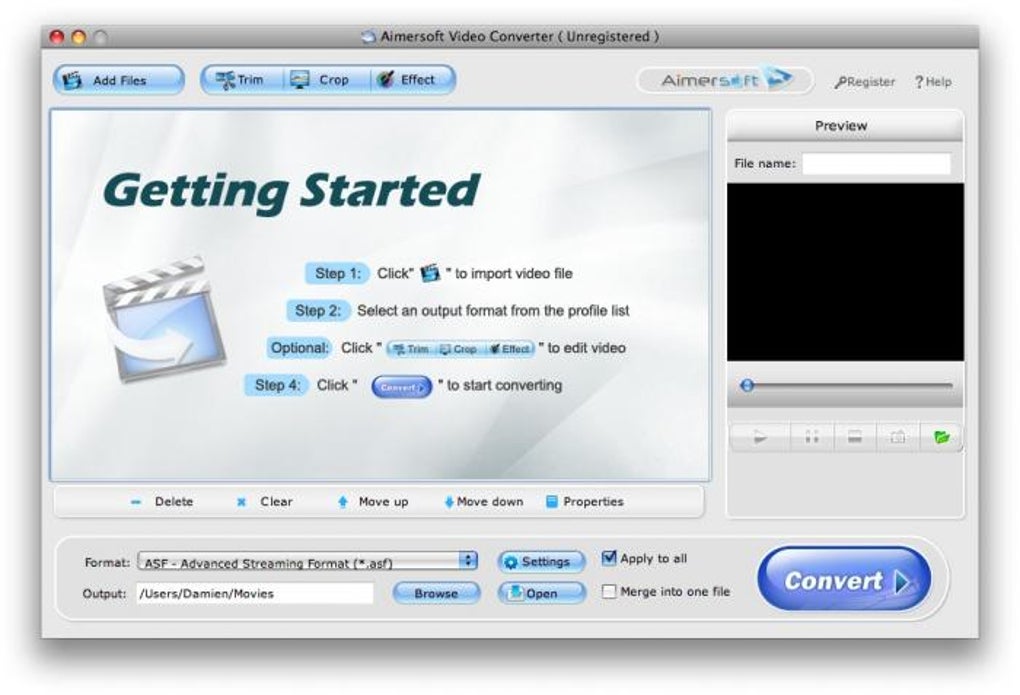Image resolution: width=1020 pixels, height=695 pixels.
Task: Open the format Settings
Action: [541, 562]
